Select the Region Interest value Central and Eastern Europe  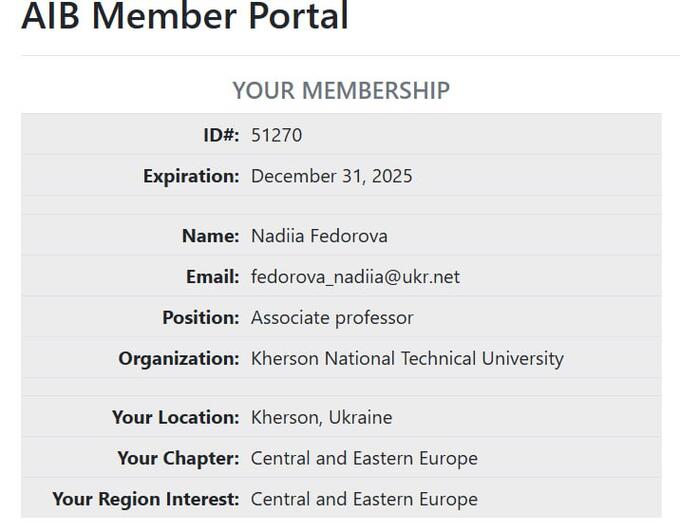364,499
